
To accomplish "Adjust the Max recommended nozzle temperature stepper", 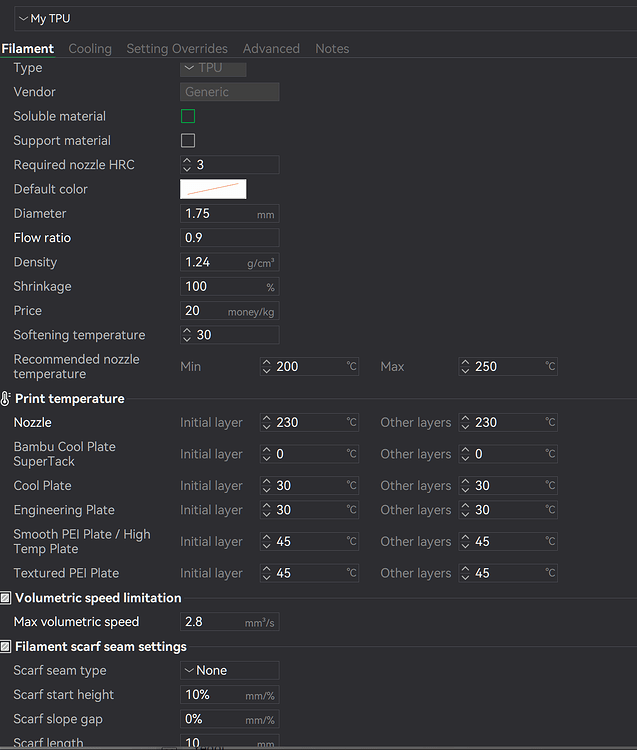I will tap(465, 366).
